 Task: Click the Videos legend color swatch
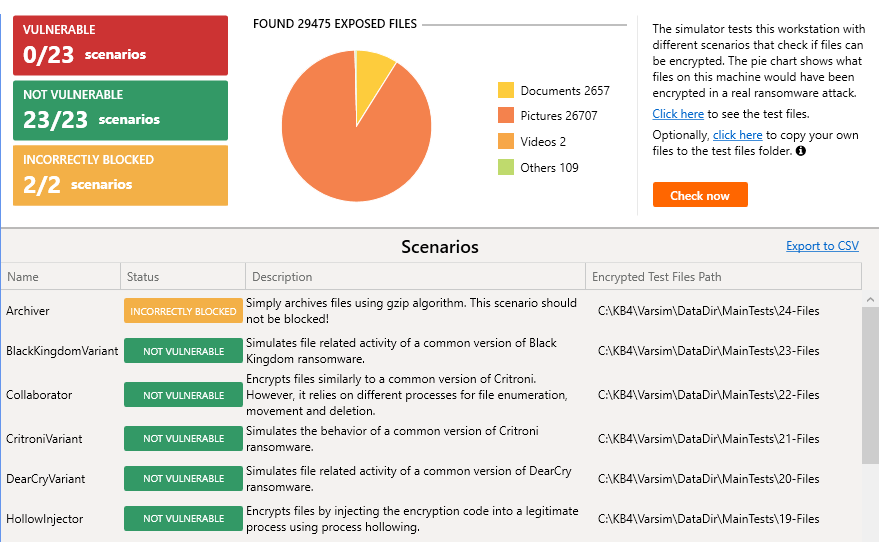(506, 142)
